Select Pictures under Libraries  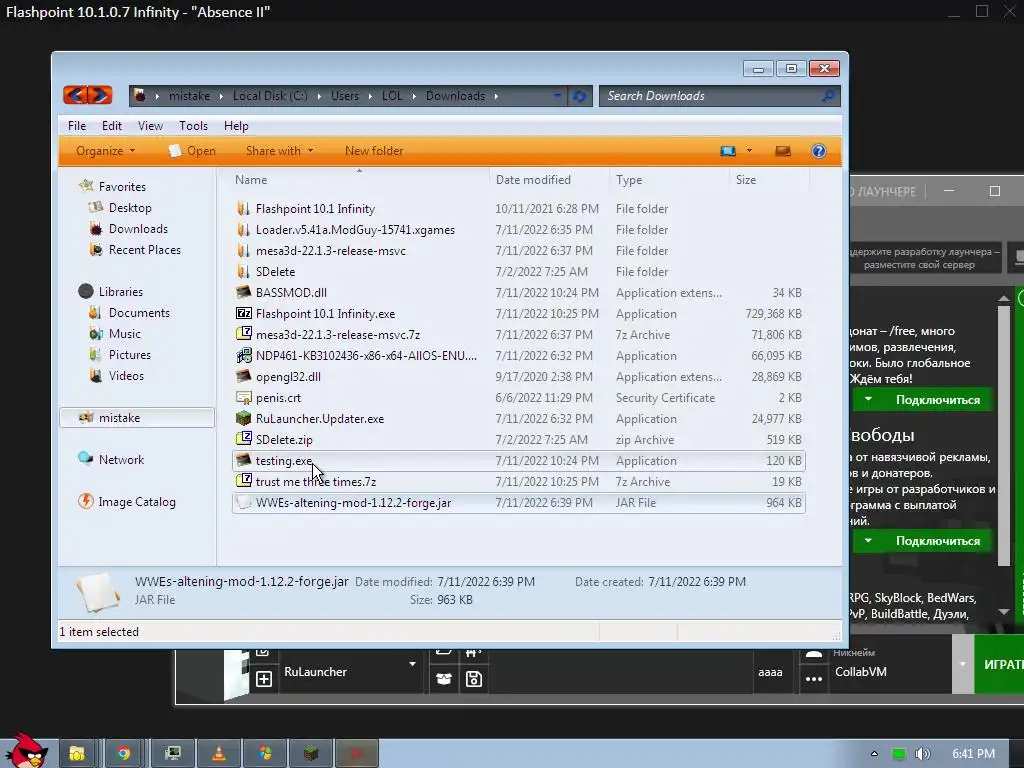click(130, 355)
